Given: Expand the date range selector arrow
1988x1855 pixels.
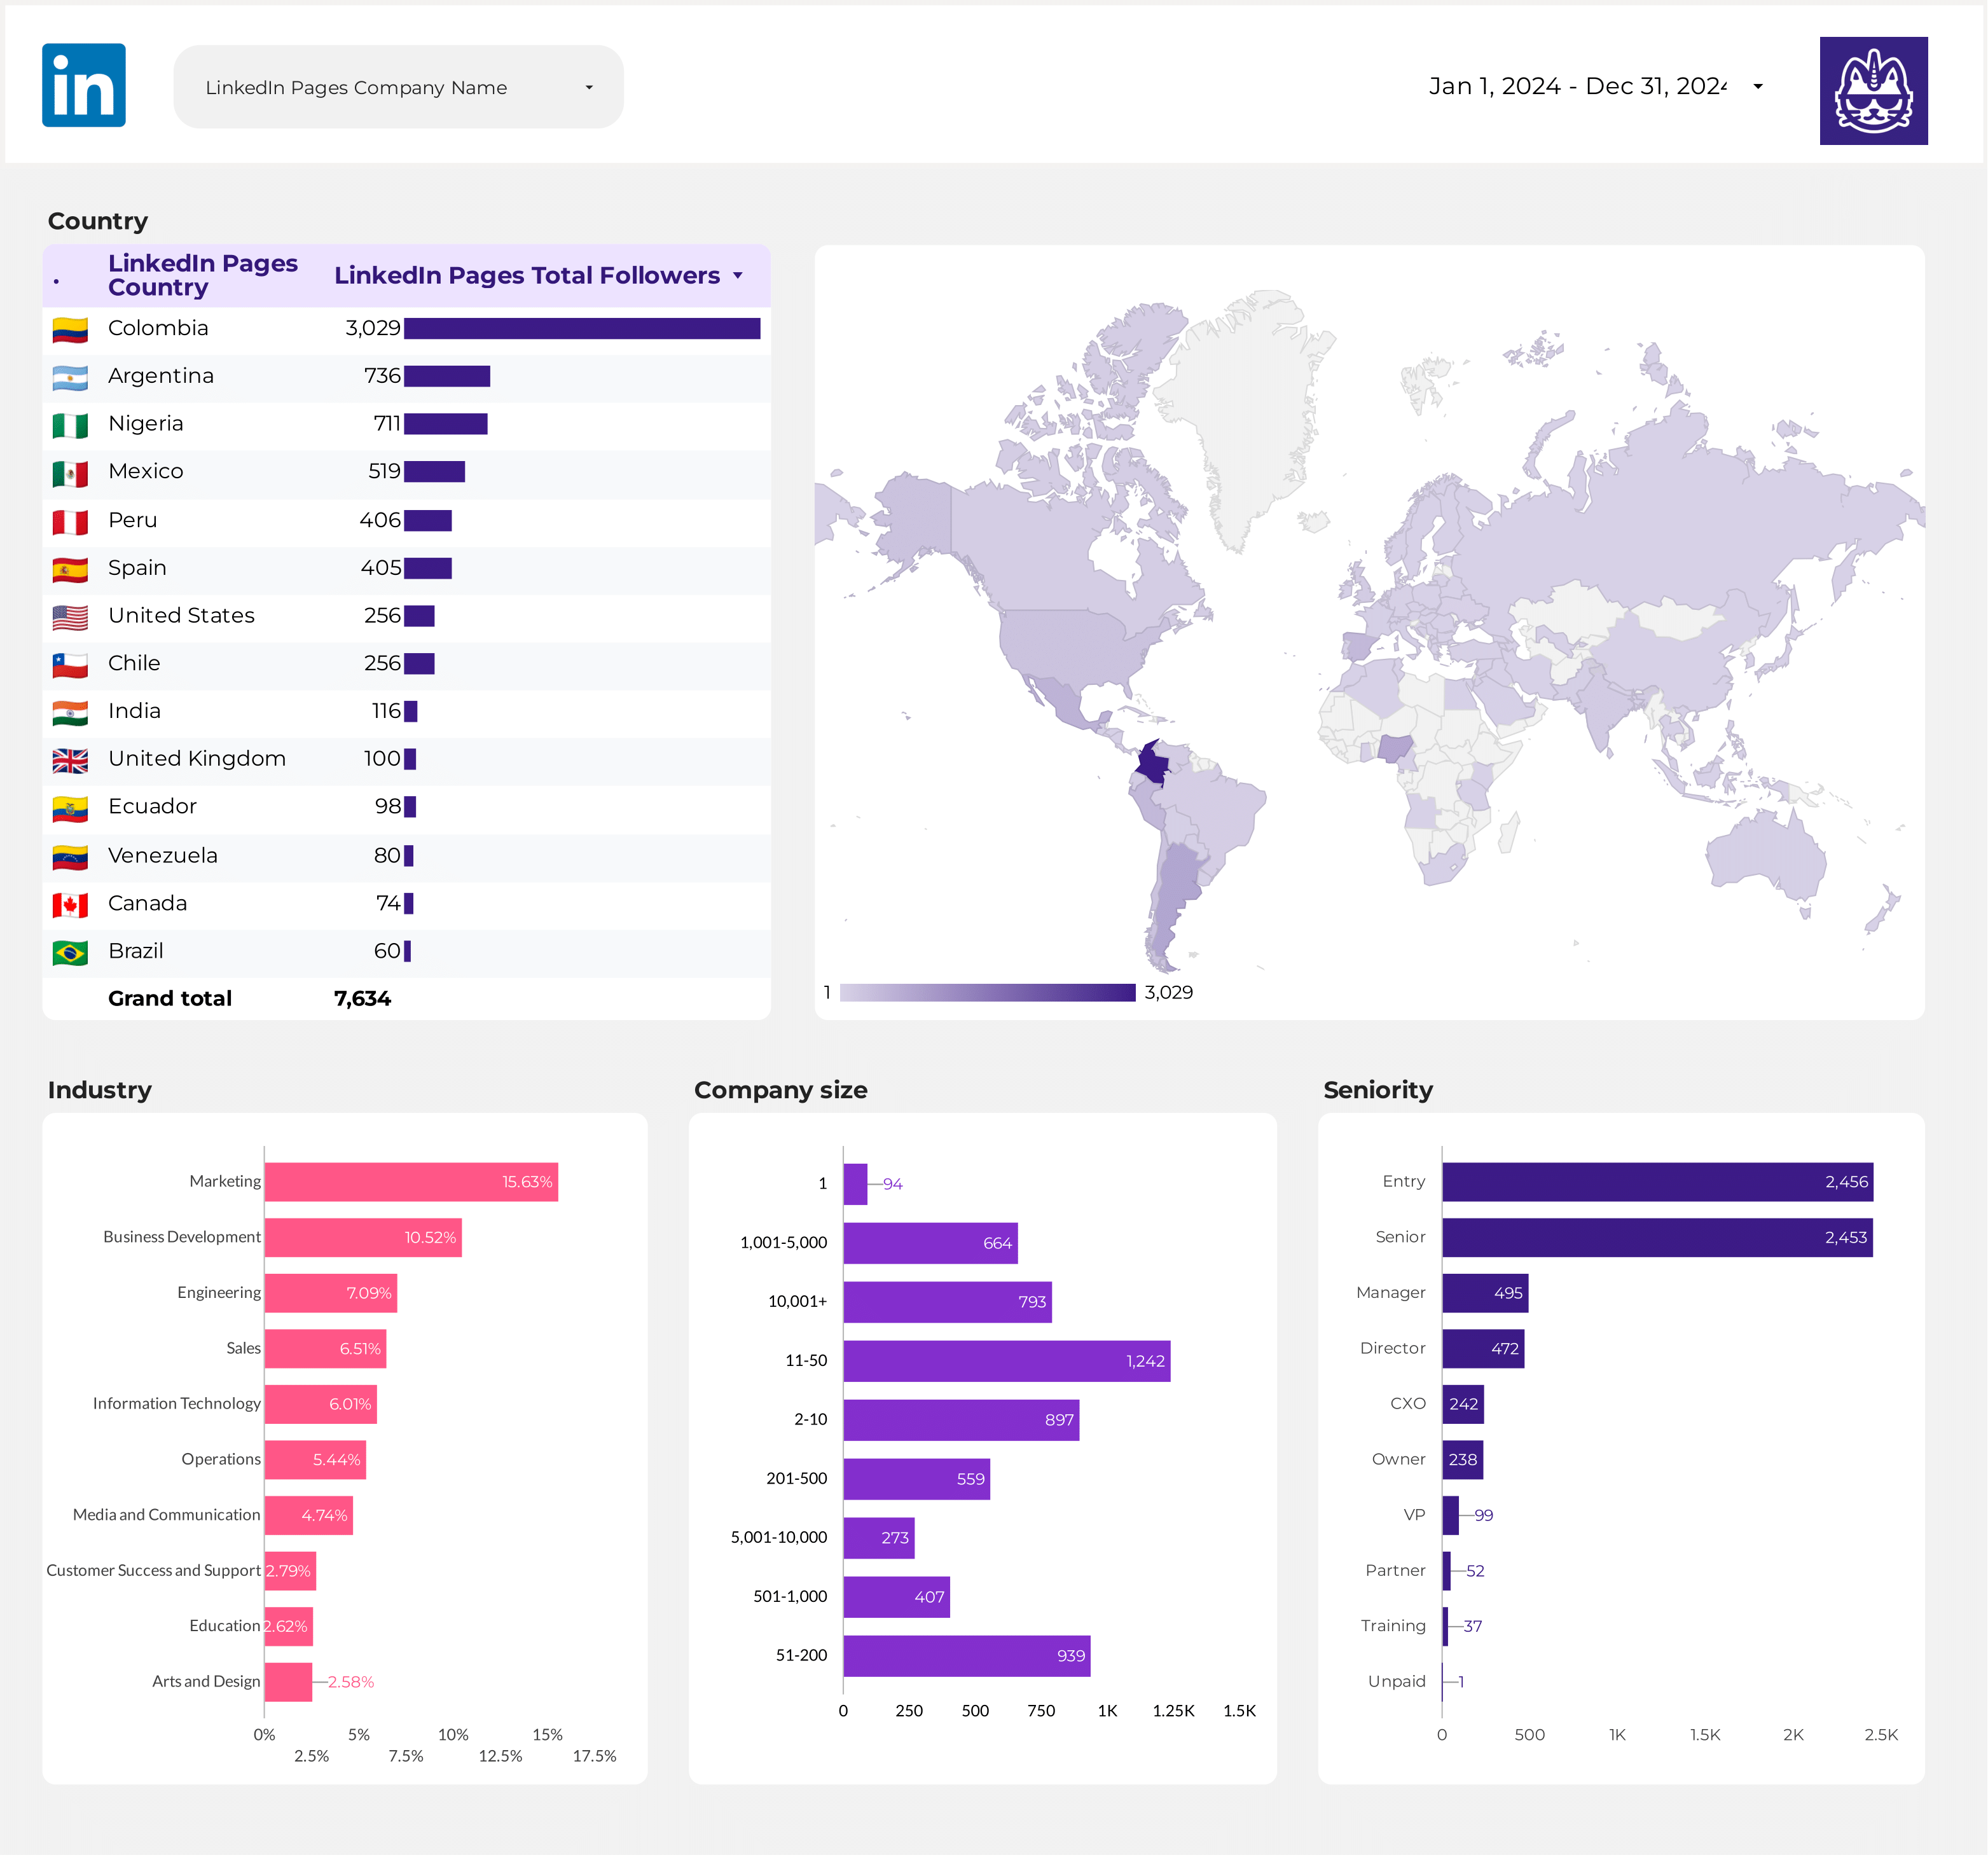Looking at the screenshot, I should click(1757, 86).
